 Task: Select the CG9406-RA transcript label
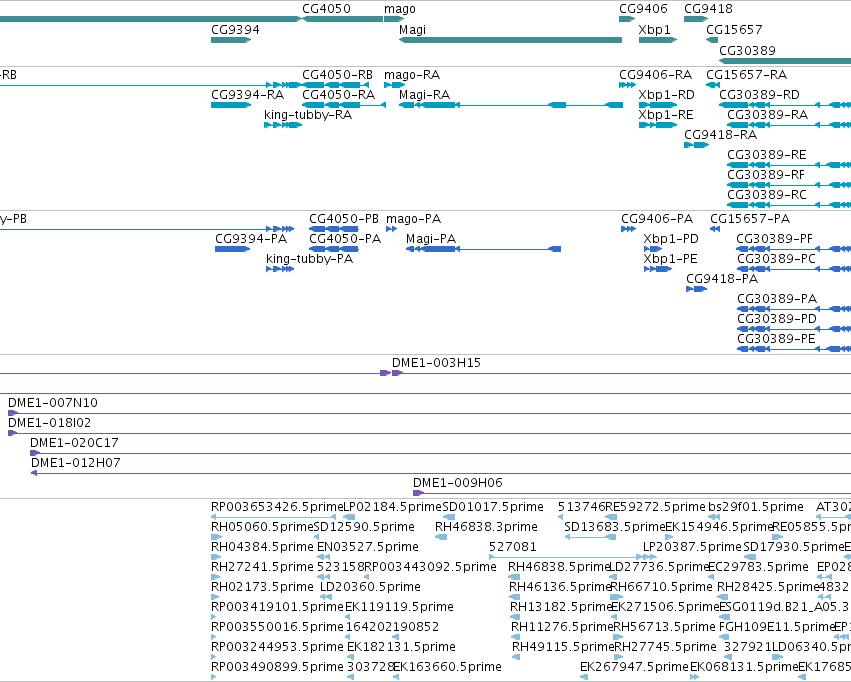pos(656,75)
